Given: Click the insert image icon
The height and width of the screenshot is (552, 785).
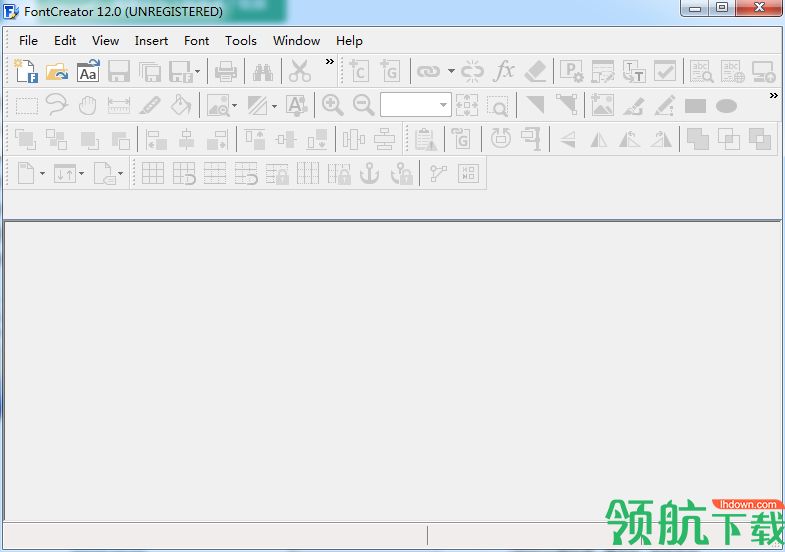Looking at the screenshot, I should 602,105.
